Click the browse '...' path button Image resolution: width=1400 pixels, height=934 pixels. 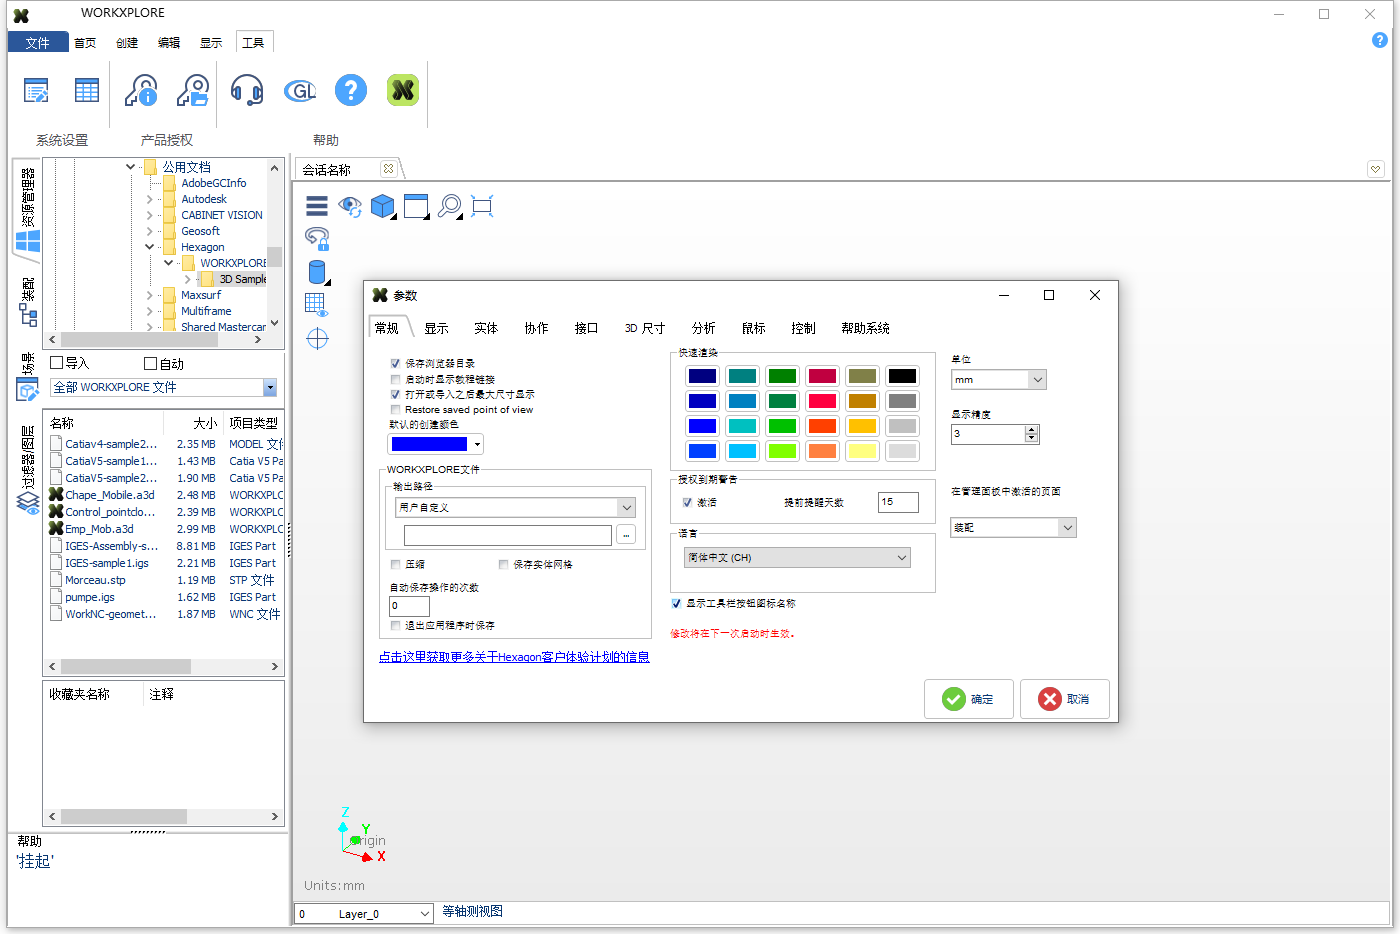626,535
